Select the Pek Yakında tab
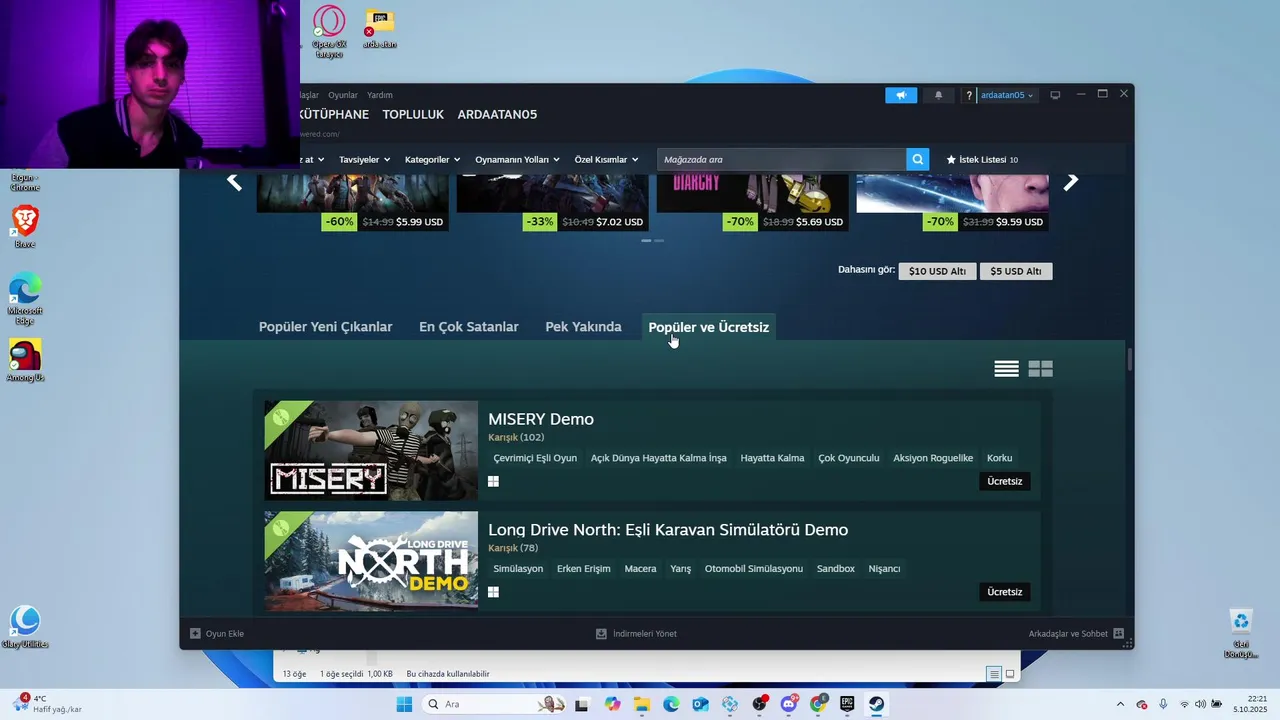The height and width of the screenshot is (720, 1280). point(583,327)
